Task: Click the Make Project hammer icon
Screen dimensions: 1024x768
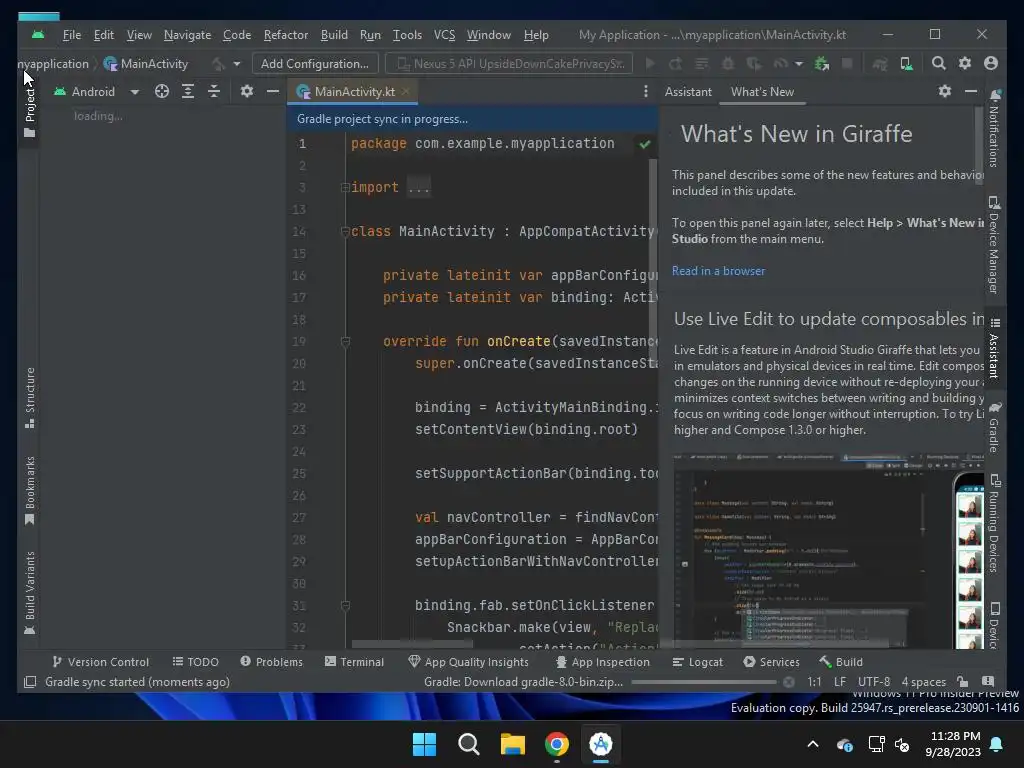Action: click(x=218, y=63)
